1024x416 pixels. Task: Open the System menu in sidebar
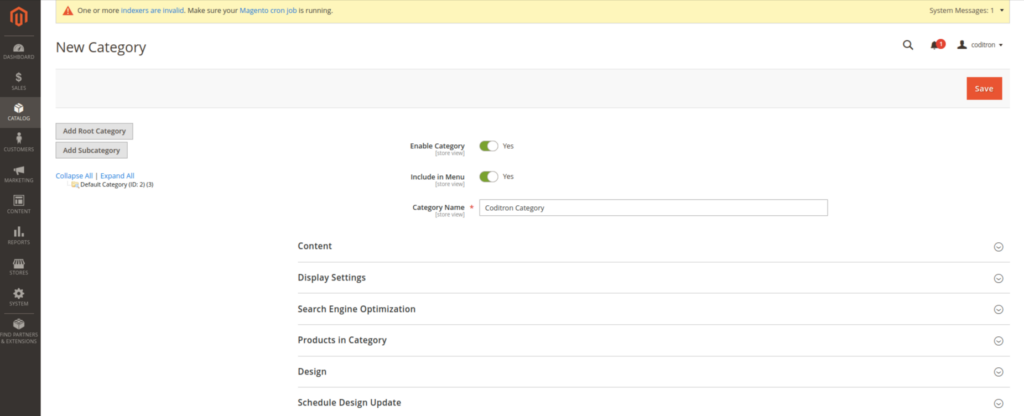click(20, 297)
